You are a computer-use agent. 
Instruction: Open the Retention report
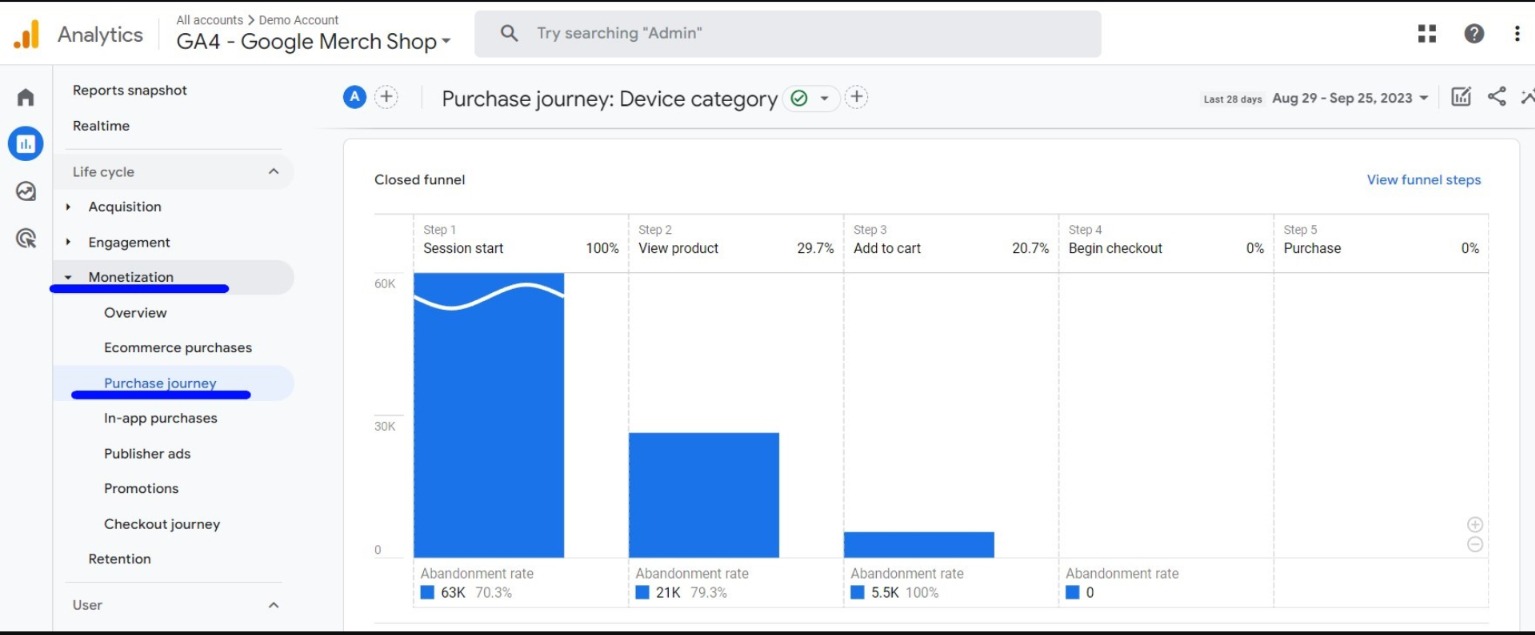[120, 559]
